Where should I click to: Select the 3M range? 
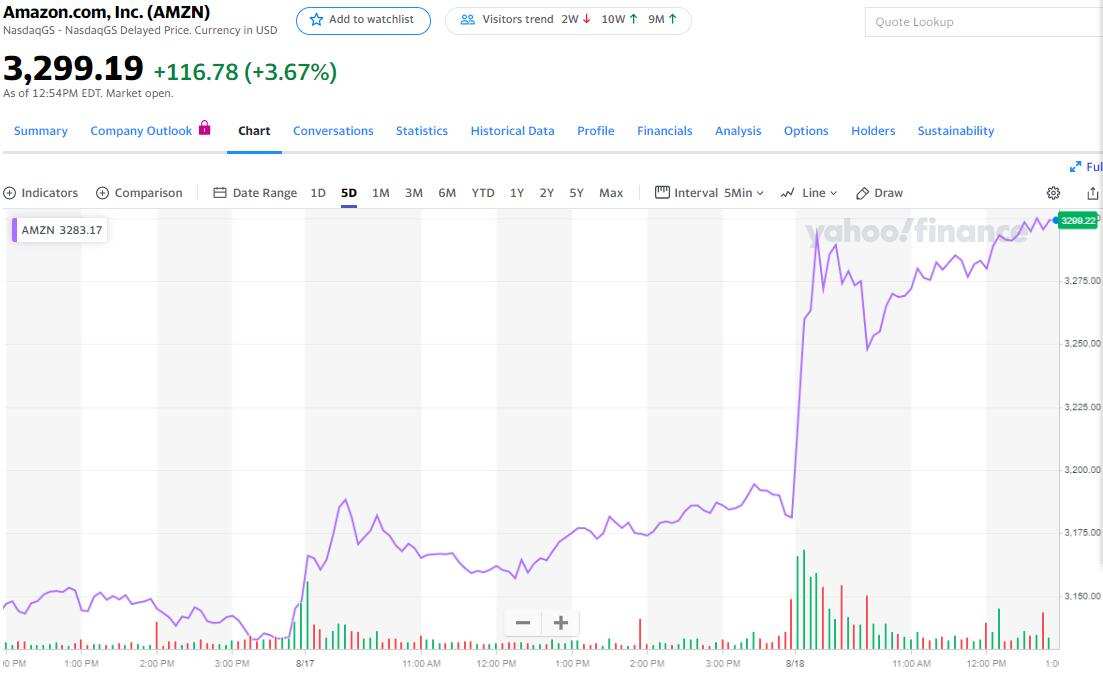pos(414,193)
